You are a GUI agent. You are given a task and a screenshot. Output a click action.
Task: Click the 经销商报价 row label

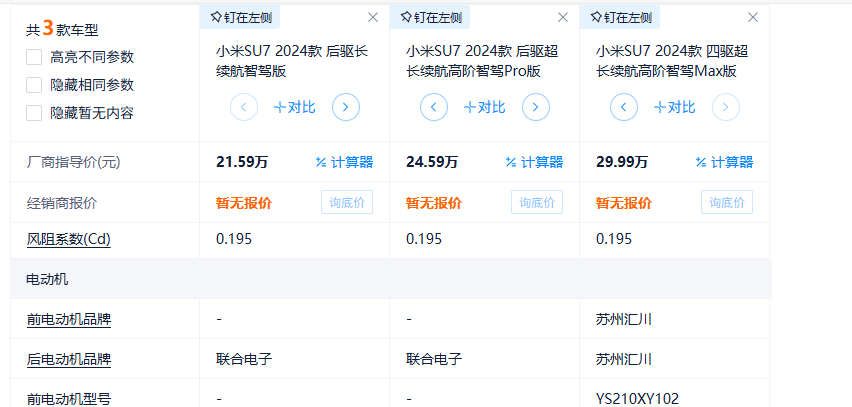61,203
